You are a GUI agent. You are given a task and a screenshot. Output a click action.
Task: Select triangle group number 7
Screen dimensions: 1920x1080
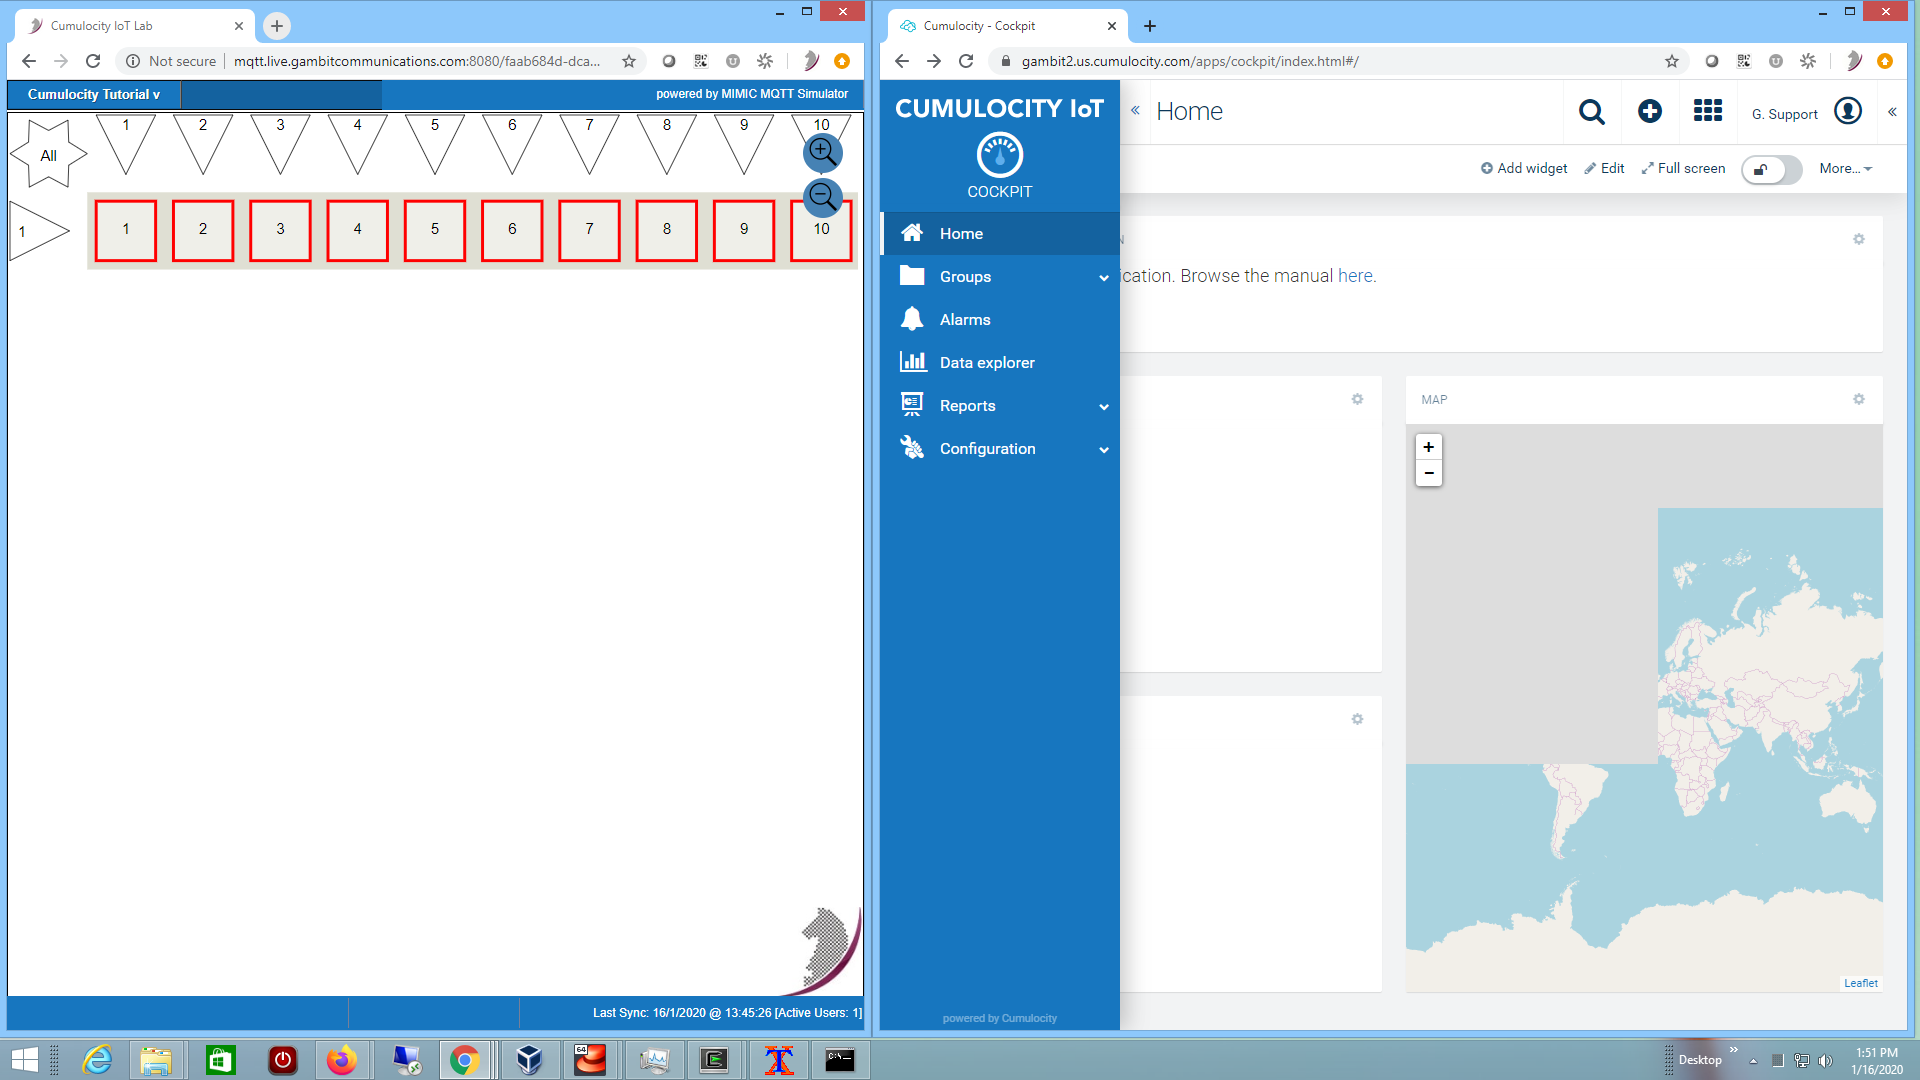(589, 144)
